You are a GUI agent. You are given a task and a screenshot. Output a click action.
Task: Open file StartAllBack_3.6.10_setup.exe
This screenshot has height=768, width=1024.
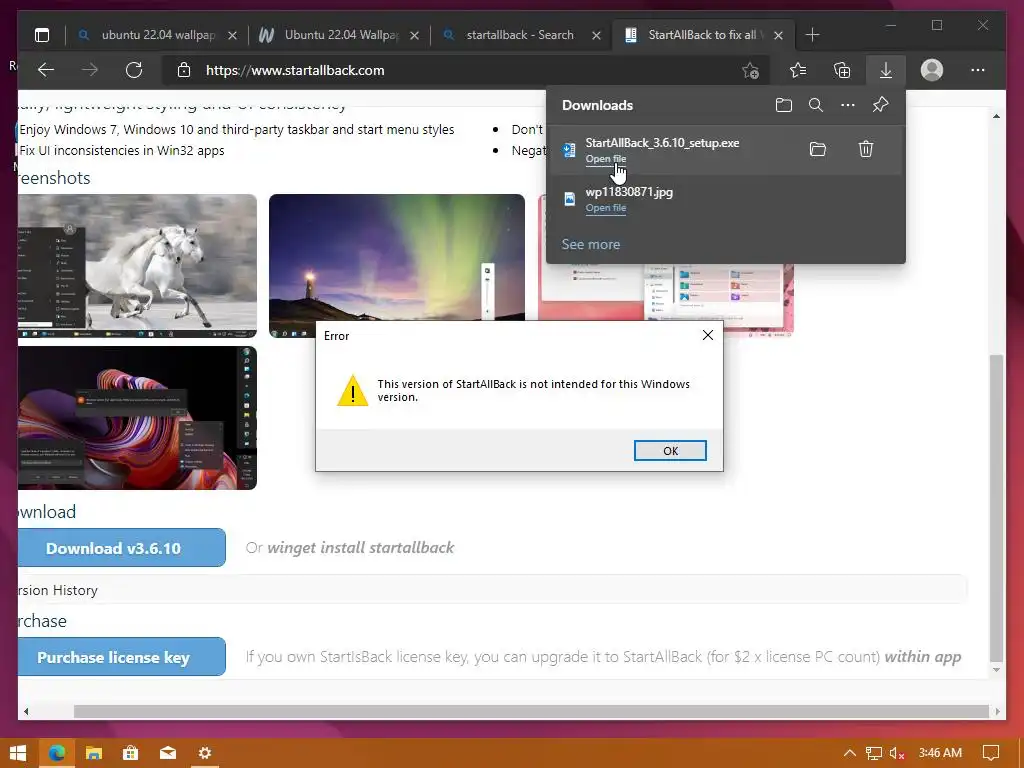pos(605,159)
